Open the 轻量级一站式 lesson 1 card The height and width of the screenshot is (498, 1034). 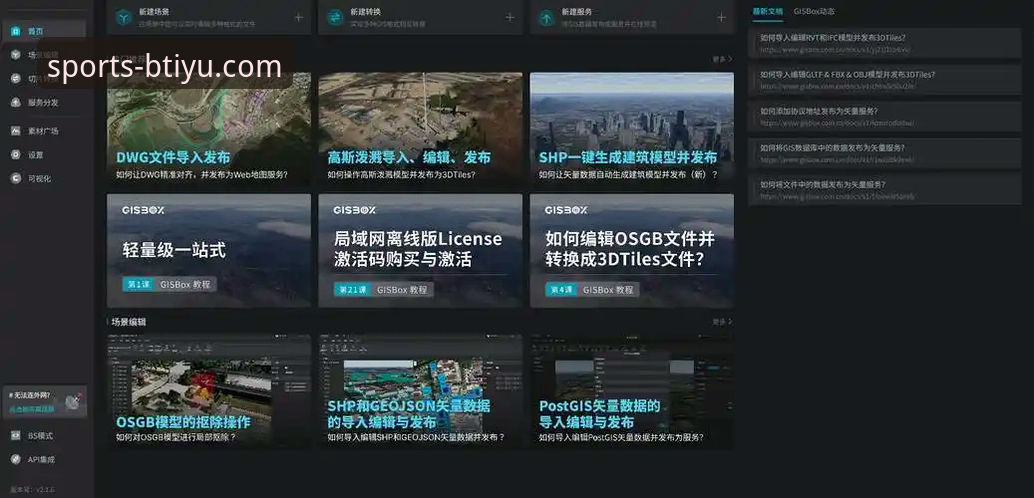(x=208, y=251)
